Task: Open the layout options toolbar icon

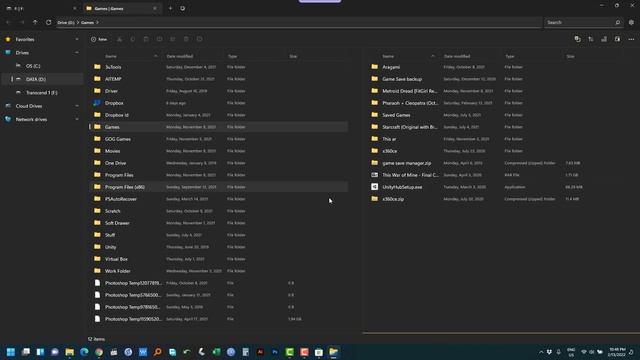Action: (x=604, y=39)
